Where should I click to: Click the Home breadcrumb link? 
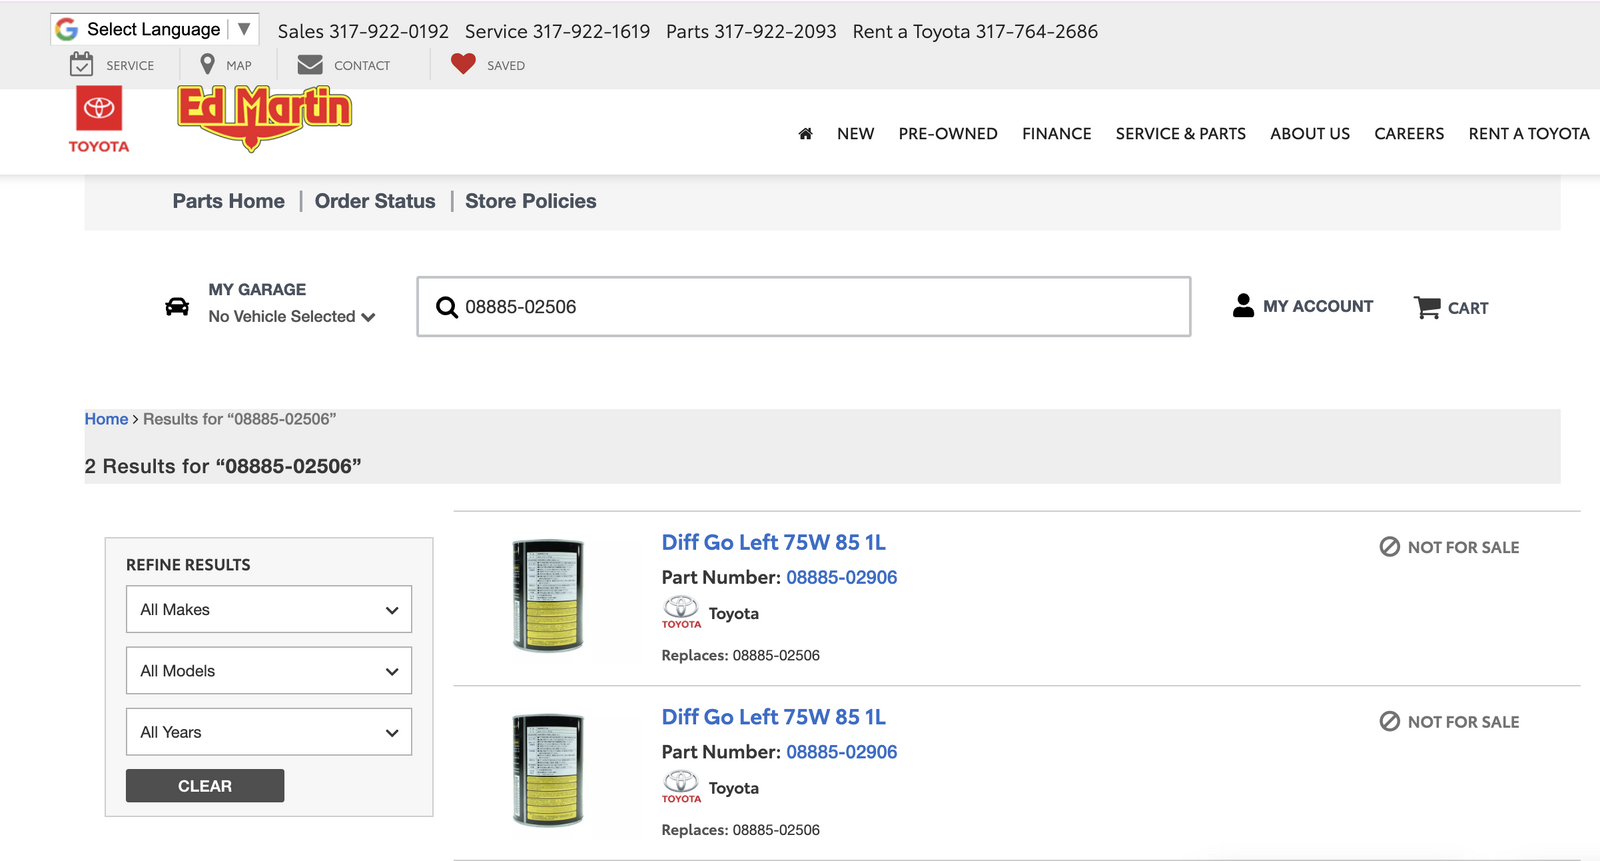point(106,419)
